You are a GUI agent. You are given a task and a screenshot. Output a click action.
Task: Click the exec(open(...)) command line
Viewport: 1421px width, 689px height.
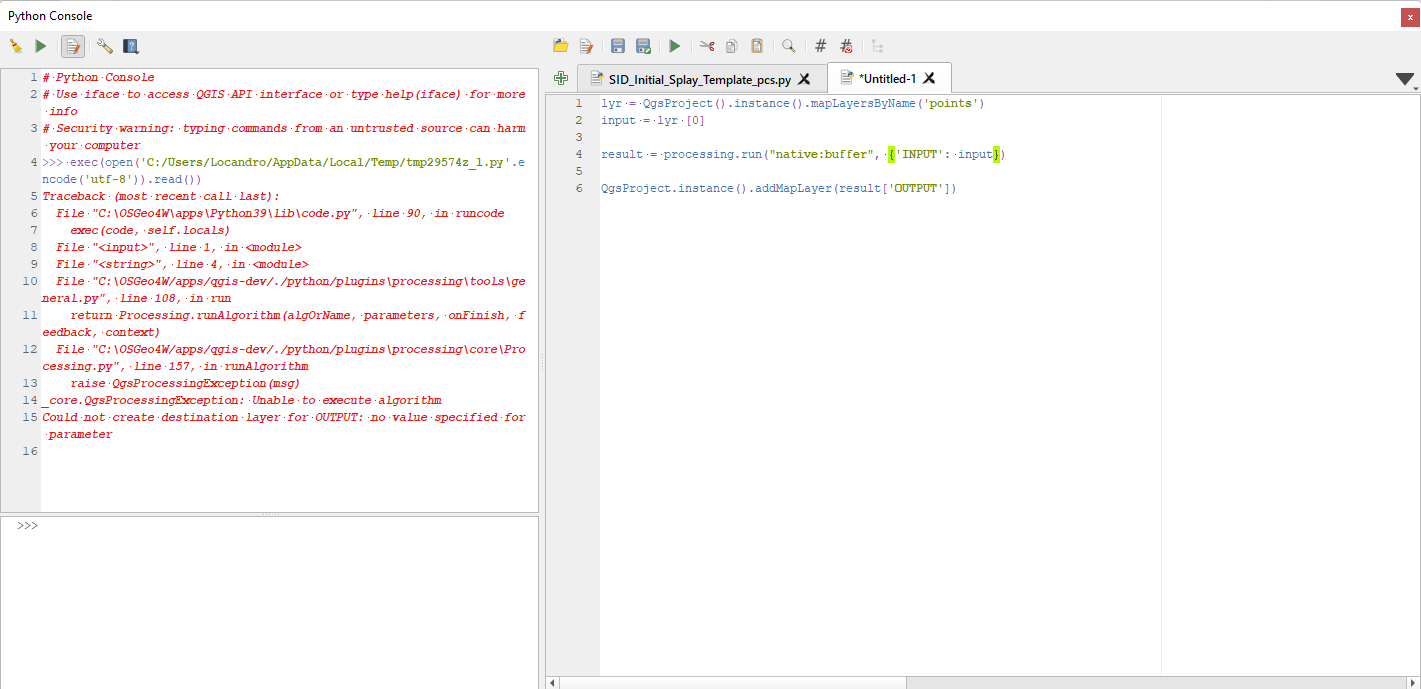tap(283, 171)
